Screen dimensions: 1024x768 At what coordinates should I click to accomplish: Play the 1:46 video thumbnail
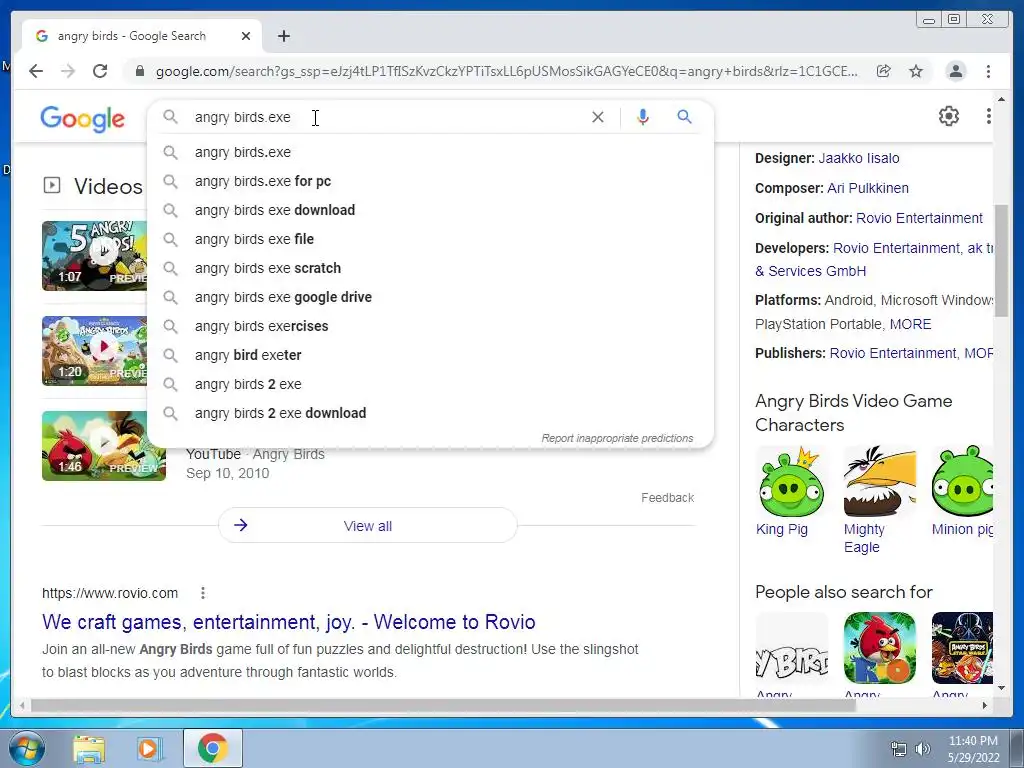104,445
